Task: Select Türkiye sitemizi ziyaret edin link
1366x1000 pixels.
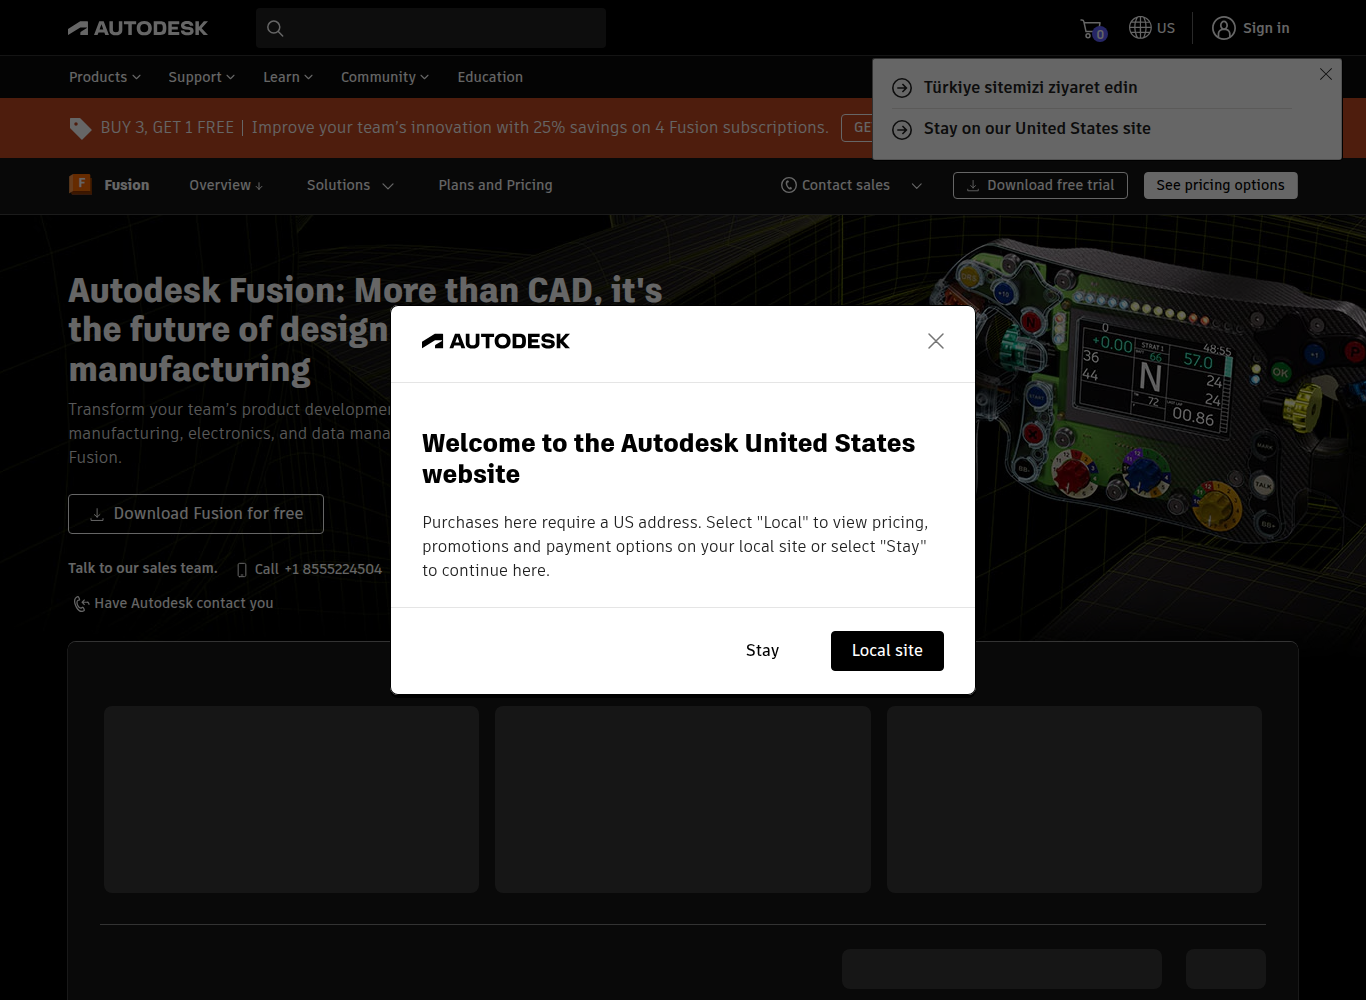Action: point(1030,88)
